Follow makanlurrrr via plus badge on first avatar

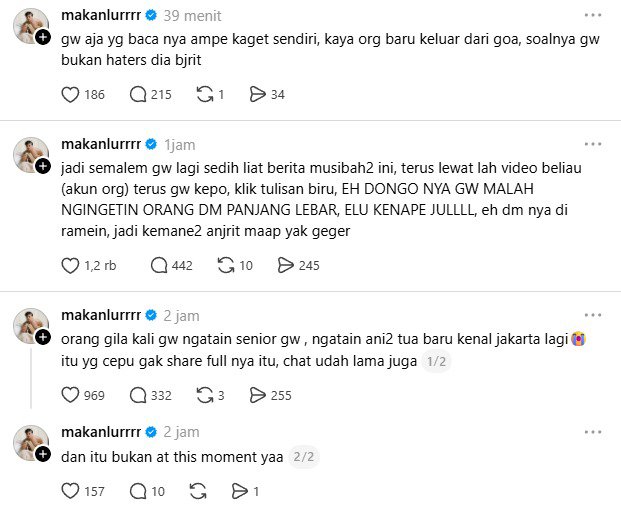[43, 37]
